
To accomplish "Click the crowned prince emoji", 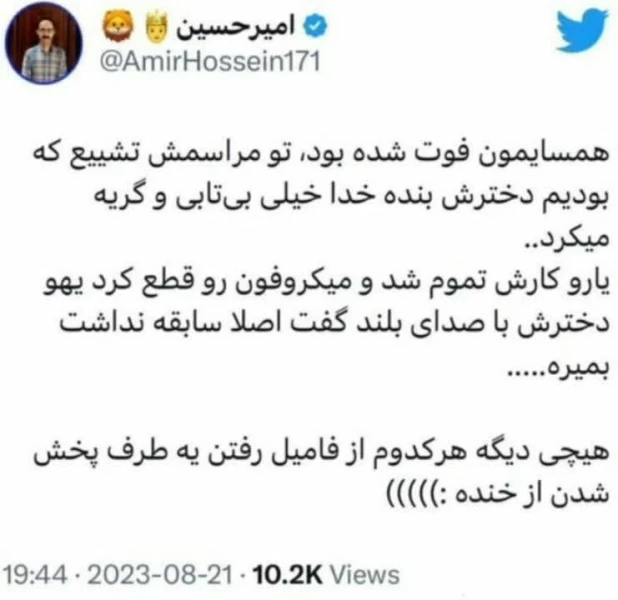I will [156, 27].
